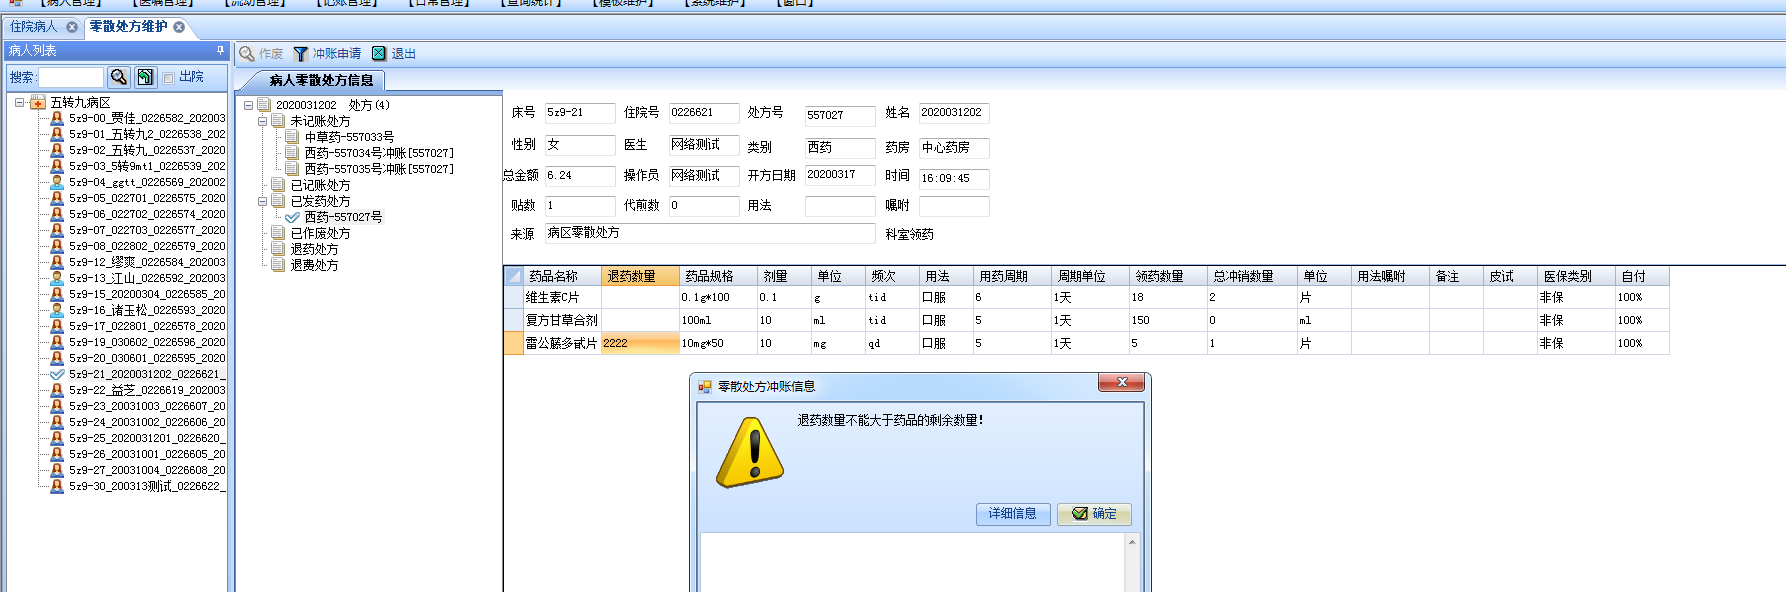Click the 退药数量 cell containing 2222
Image resolution: width=1786 pixels, height=592 pixels.
(x=640, y=343)
